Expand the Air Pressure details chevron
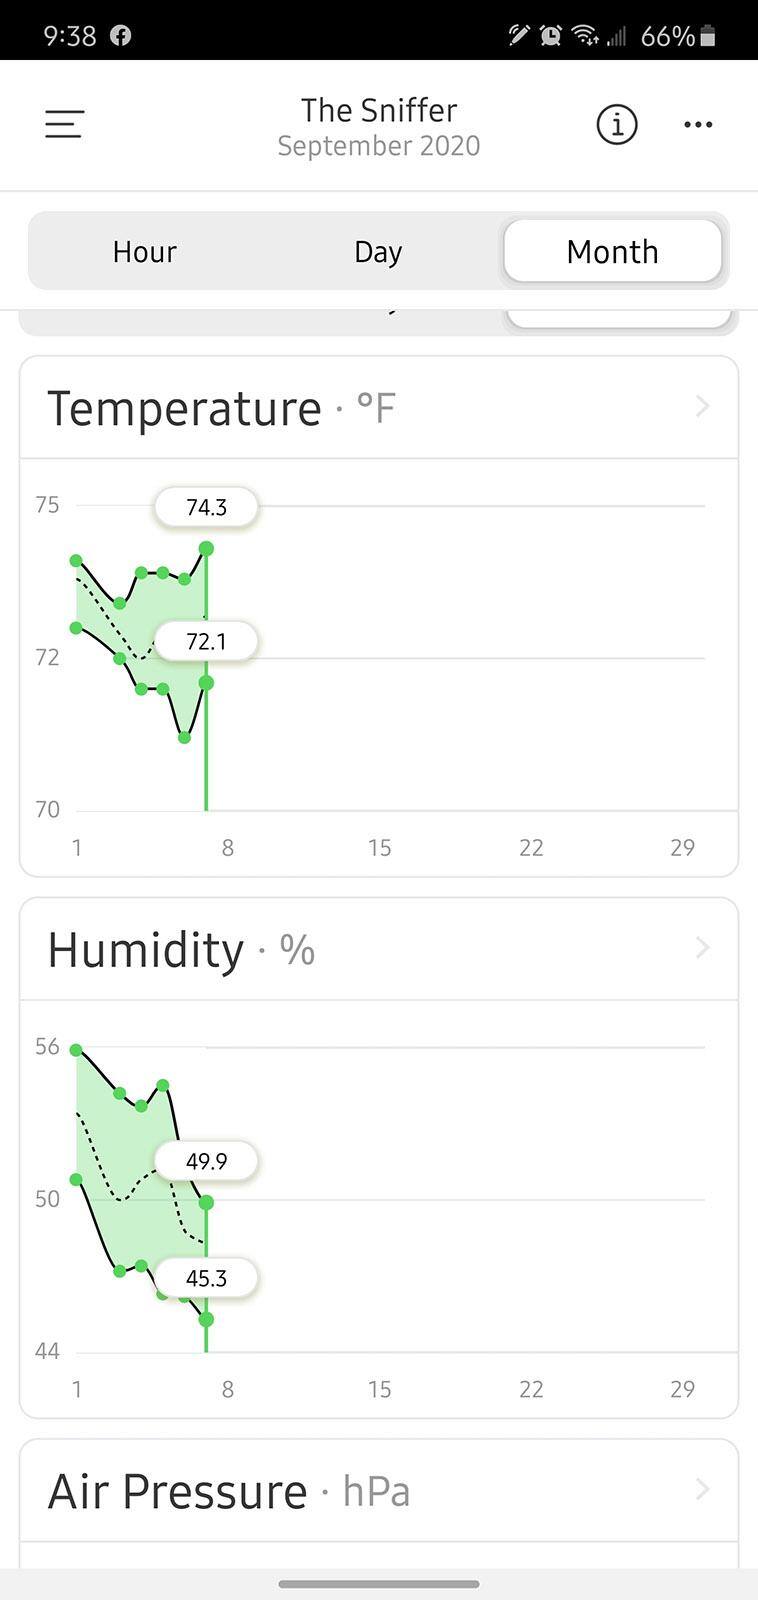Viewport: 758px width, 1600px height. [702, 1490]
